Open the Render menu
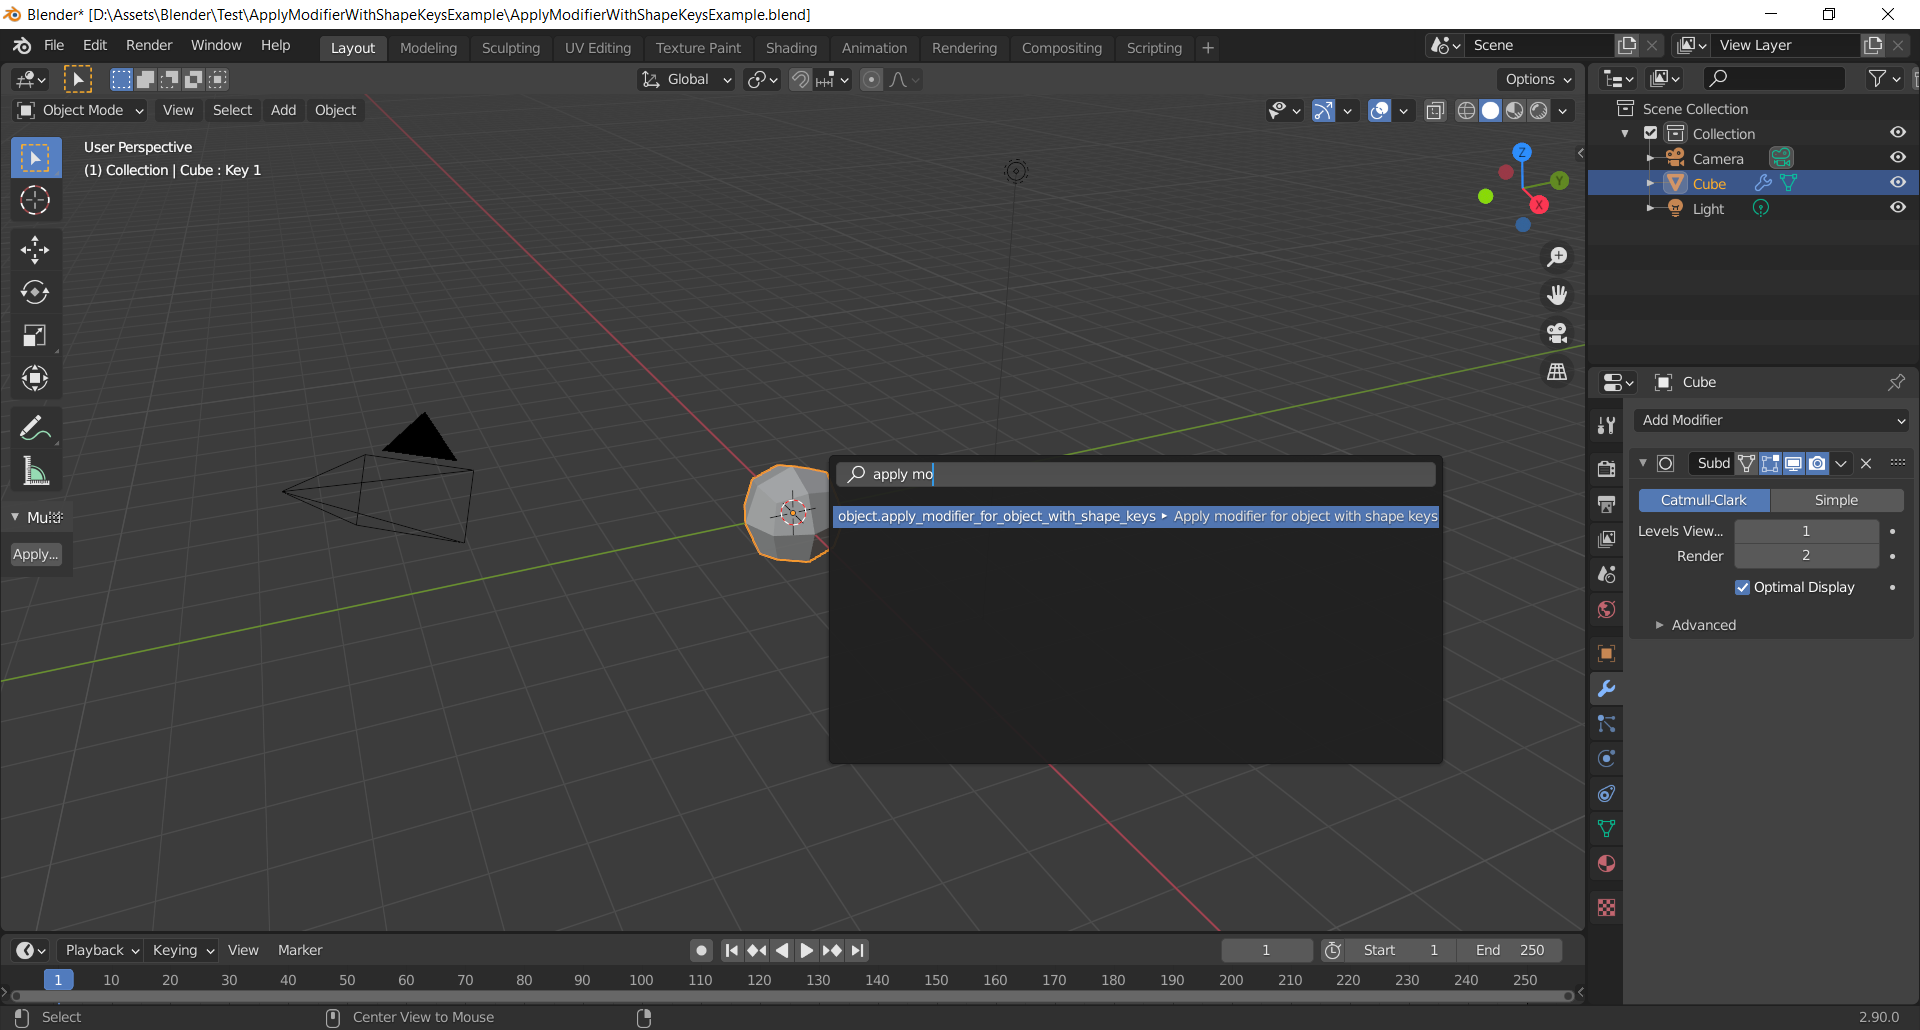This screenshot has width=1920, height=1030. point(149,45)
